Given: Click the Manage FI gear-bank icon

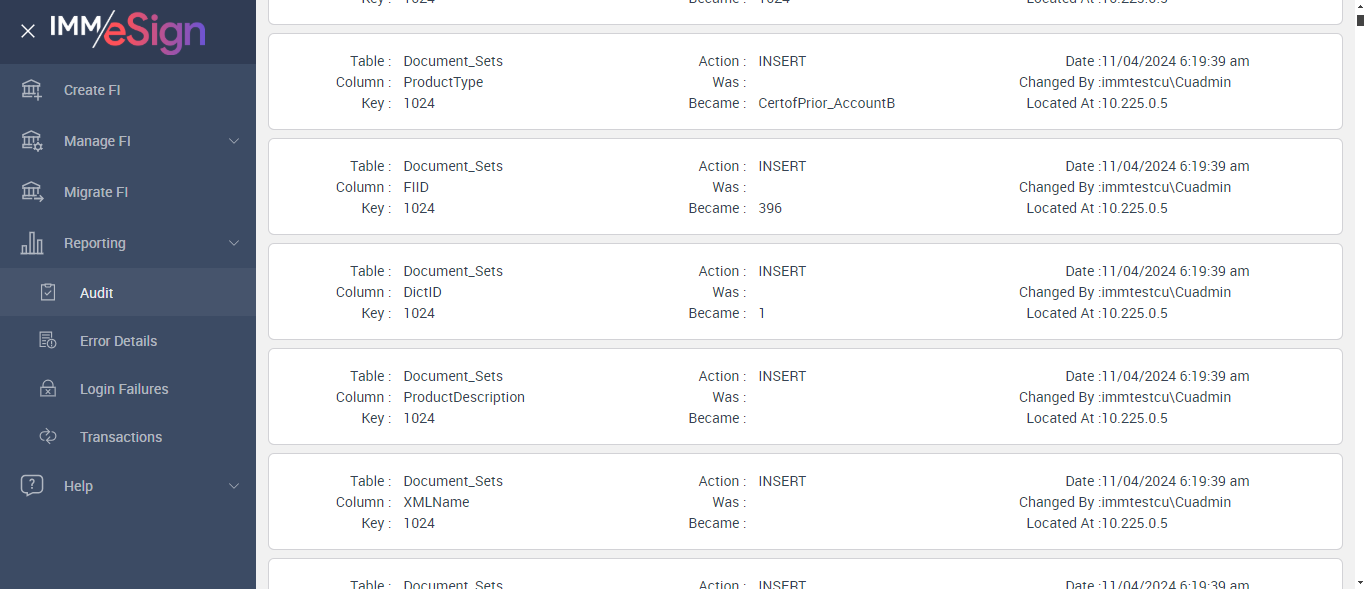Looking at the screenshot, I should pos(32,141).
